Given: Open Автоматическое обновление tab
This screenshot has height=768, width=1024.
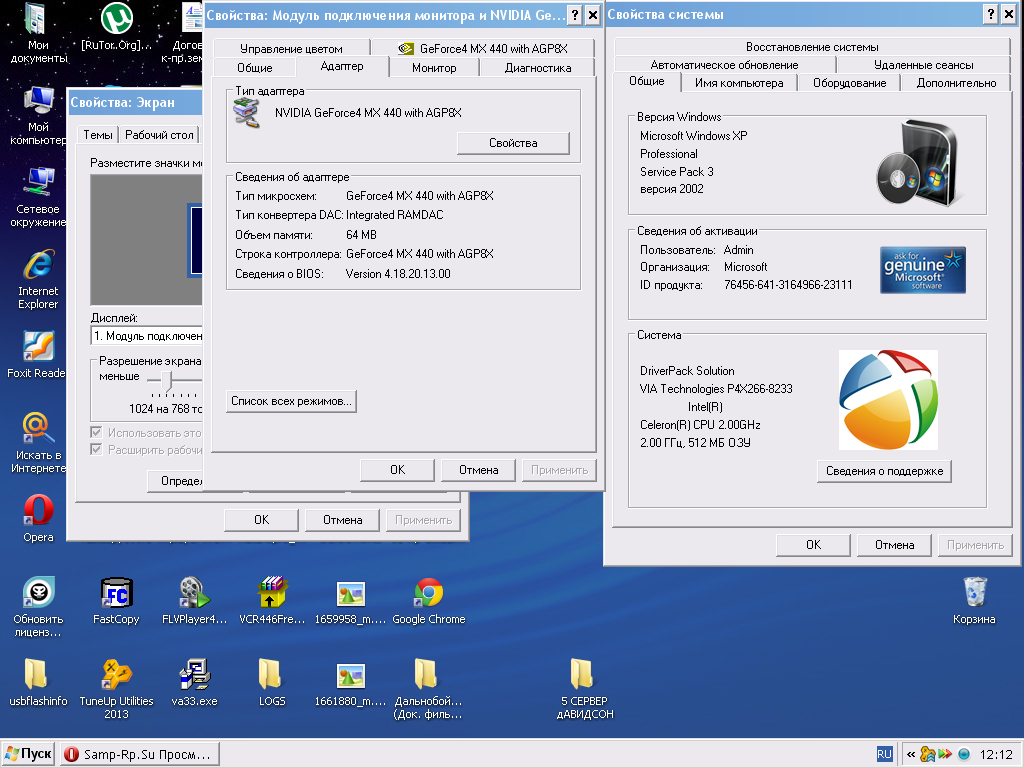Looking at the screenshot, I should click(724, 65).
